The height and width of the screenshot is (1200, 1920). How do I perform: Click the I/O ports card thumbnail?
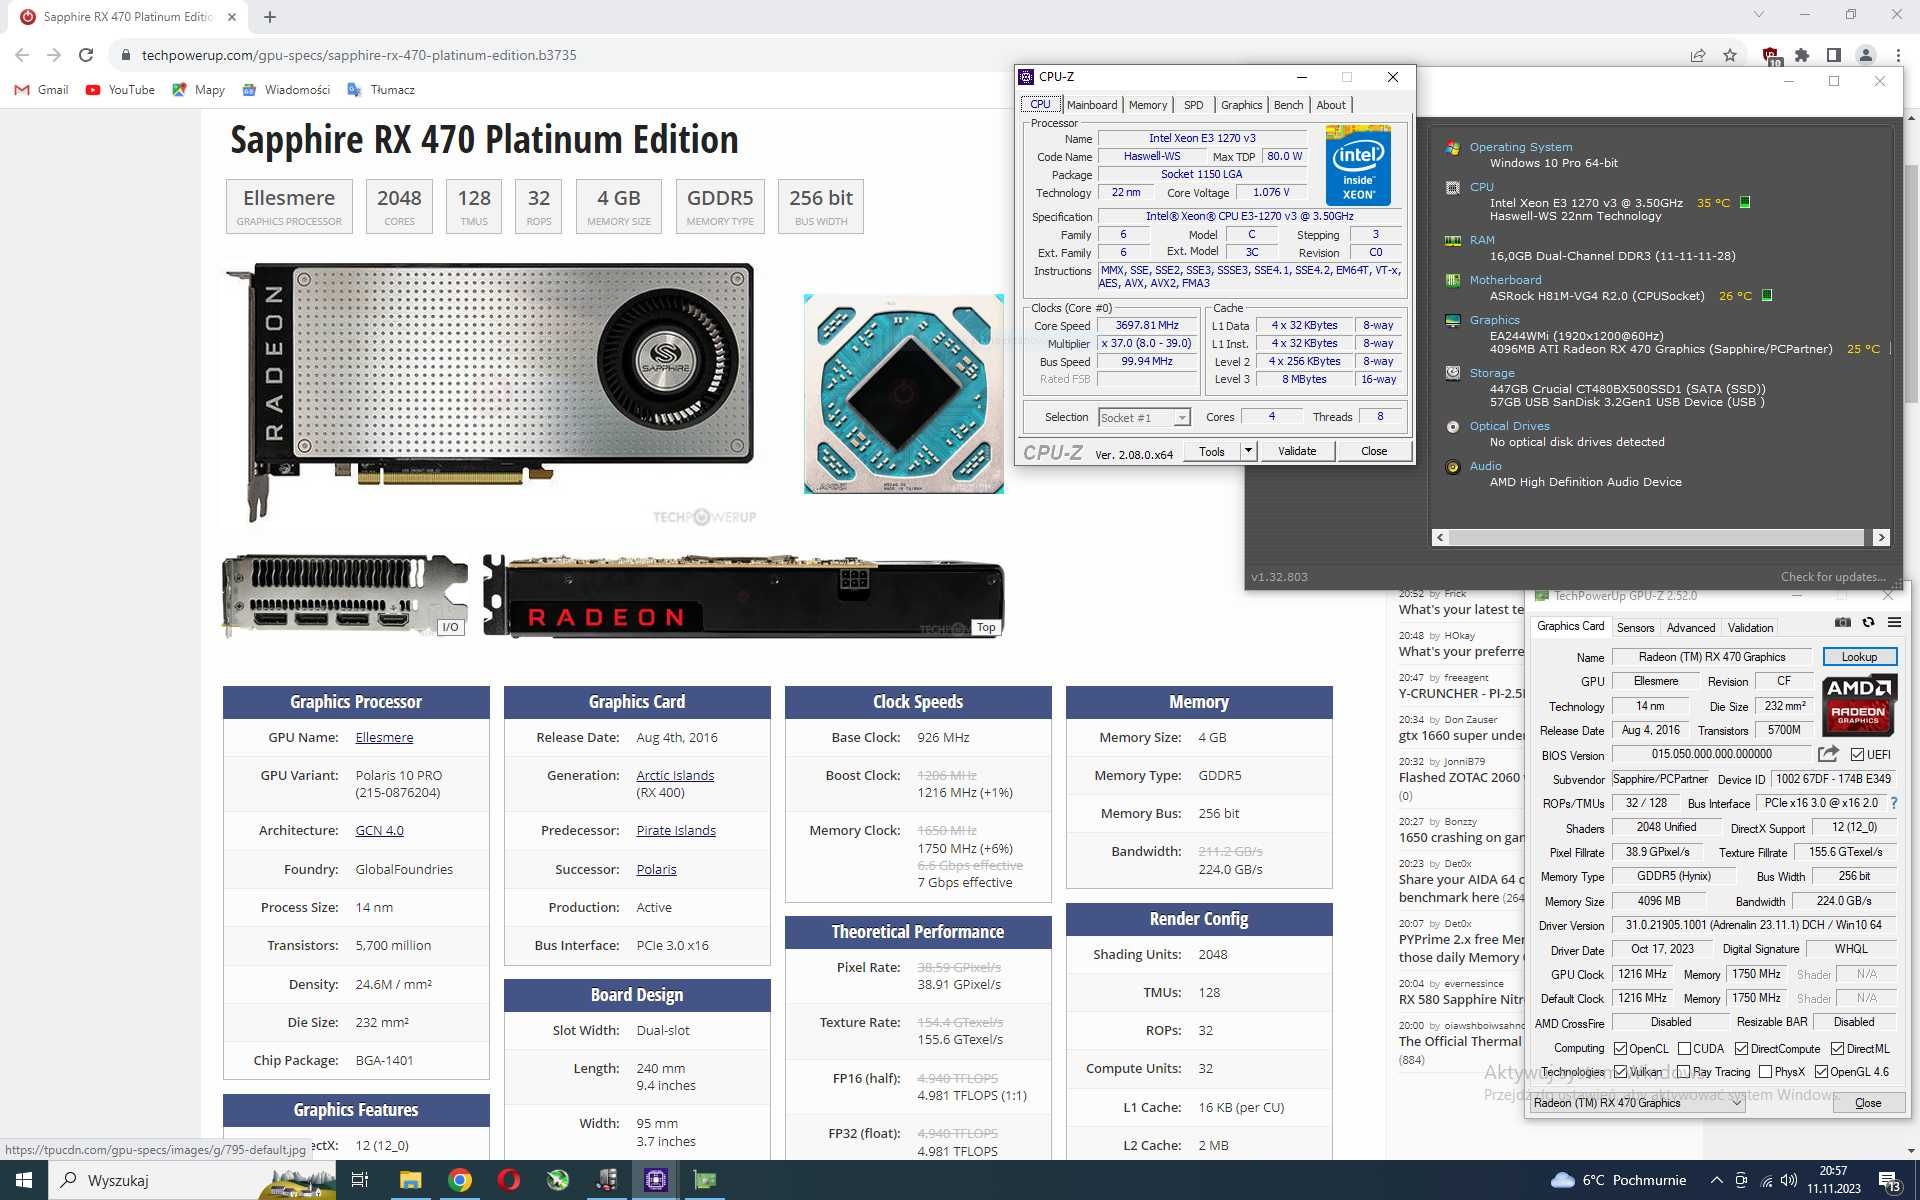345,596
